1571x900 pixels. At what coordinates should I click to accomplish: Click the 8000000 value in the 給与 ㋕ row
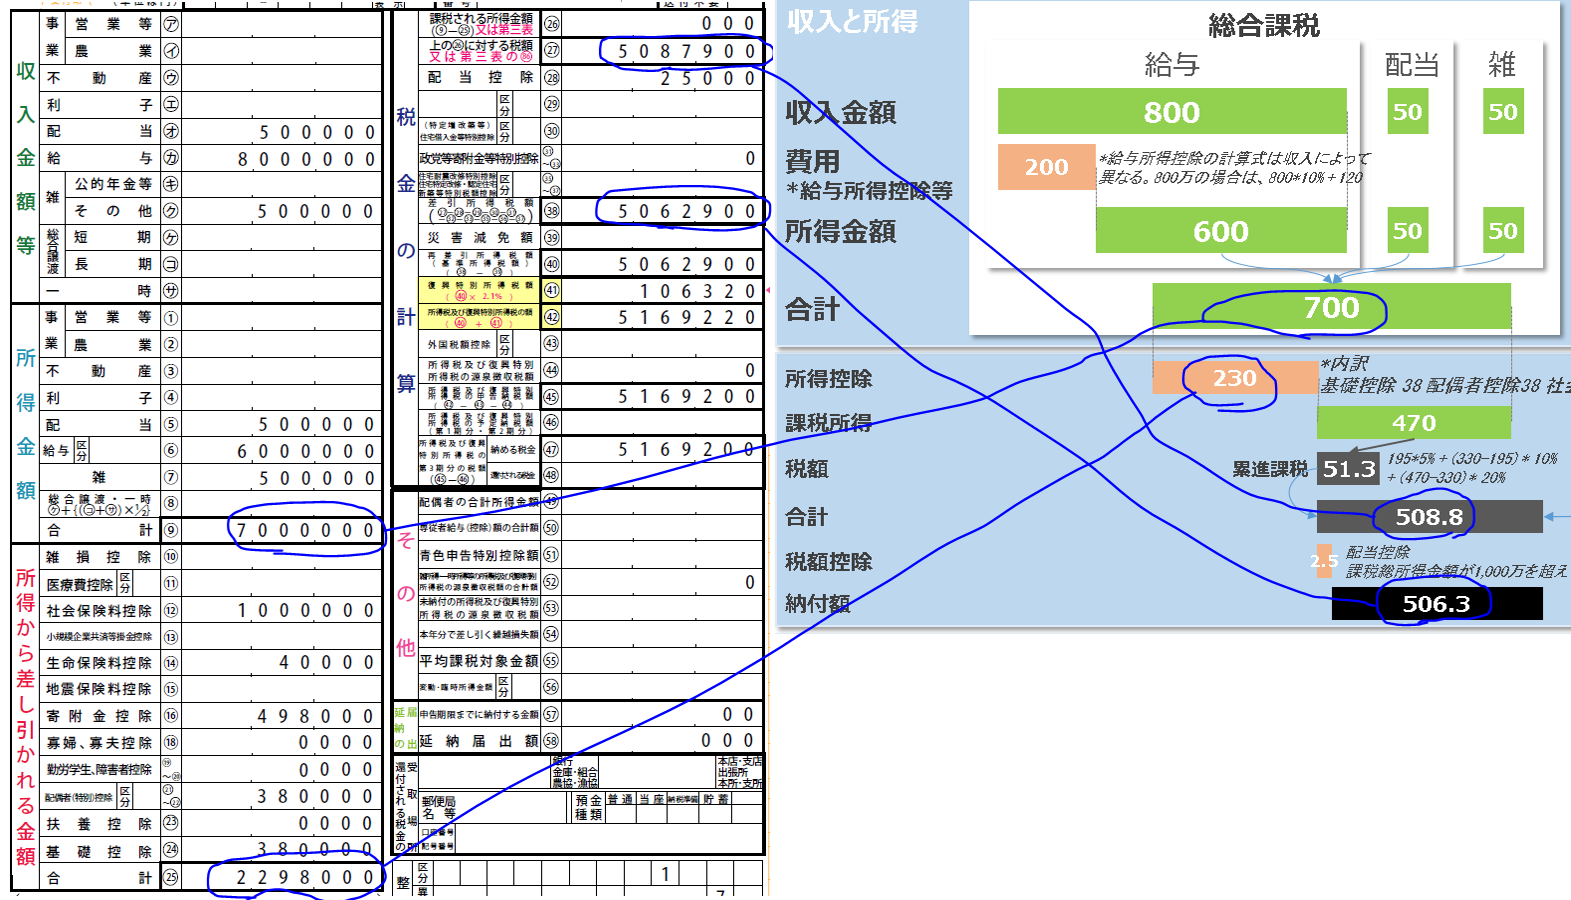(x=306, y=159)
